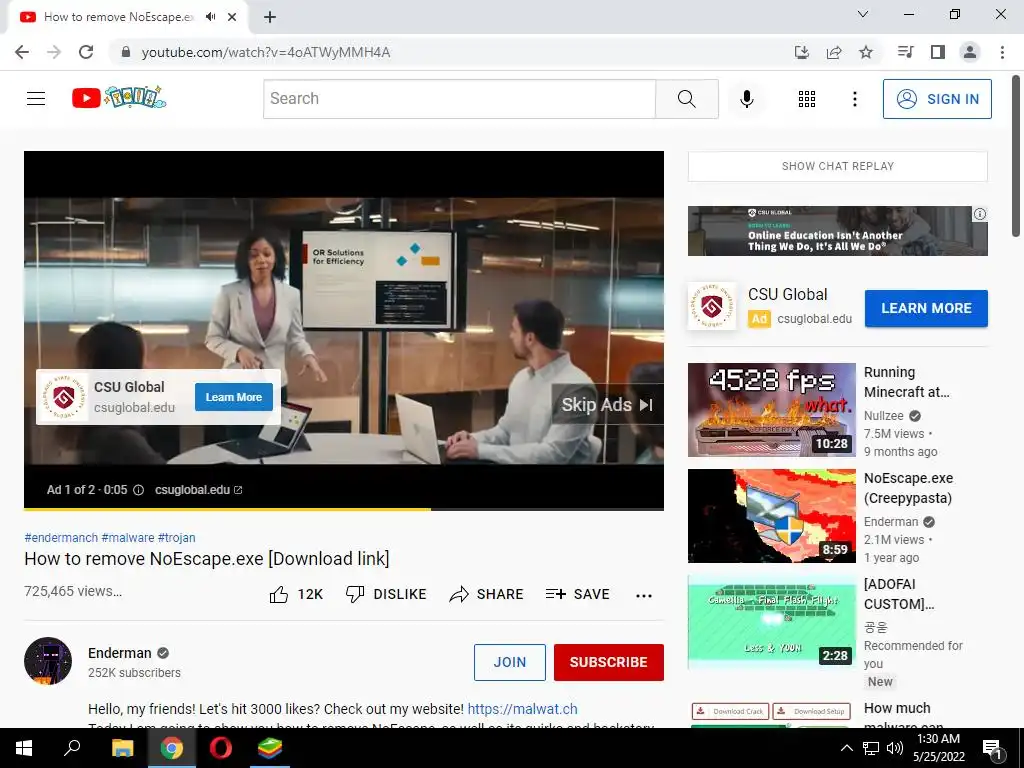Open File Explorer from taskbar

(122, 748)
